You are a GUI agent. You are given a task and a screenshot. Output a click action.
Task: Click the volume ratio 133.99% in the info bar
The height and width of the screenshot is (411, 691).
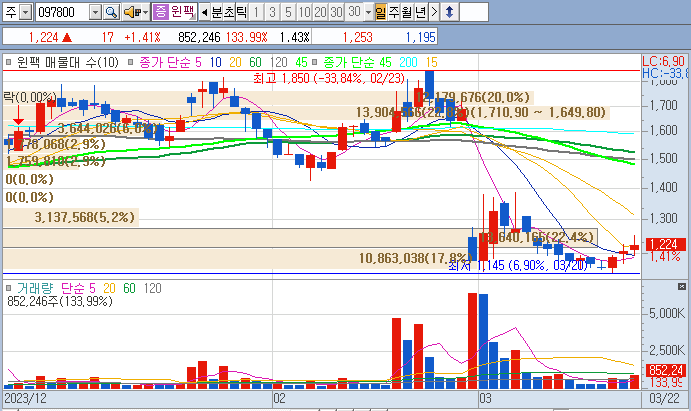coord(247,37)
